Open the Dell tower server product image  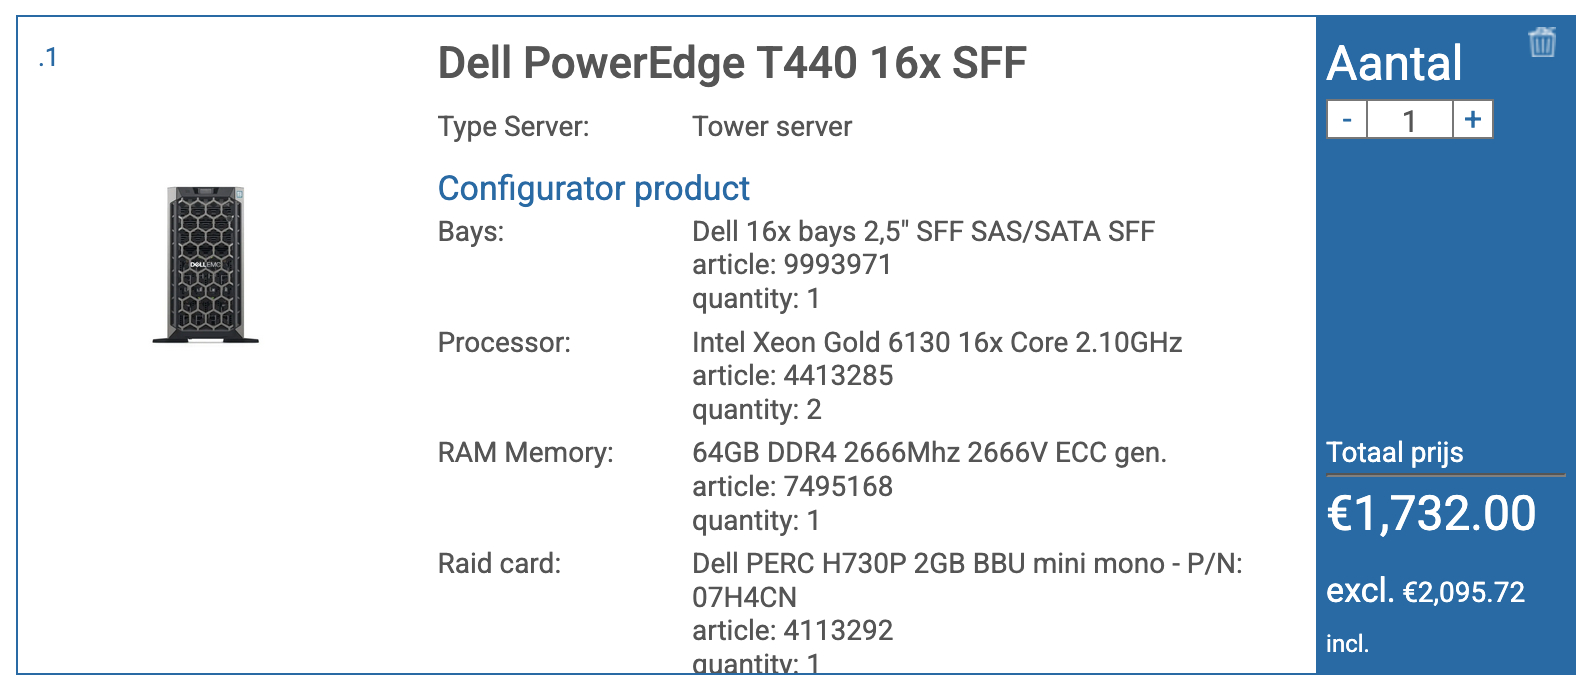click(x=206, y=265)
